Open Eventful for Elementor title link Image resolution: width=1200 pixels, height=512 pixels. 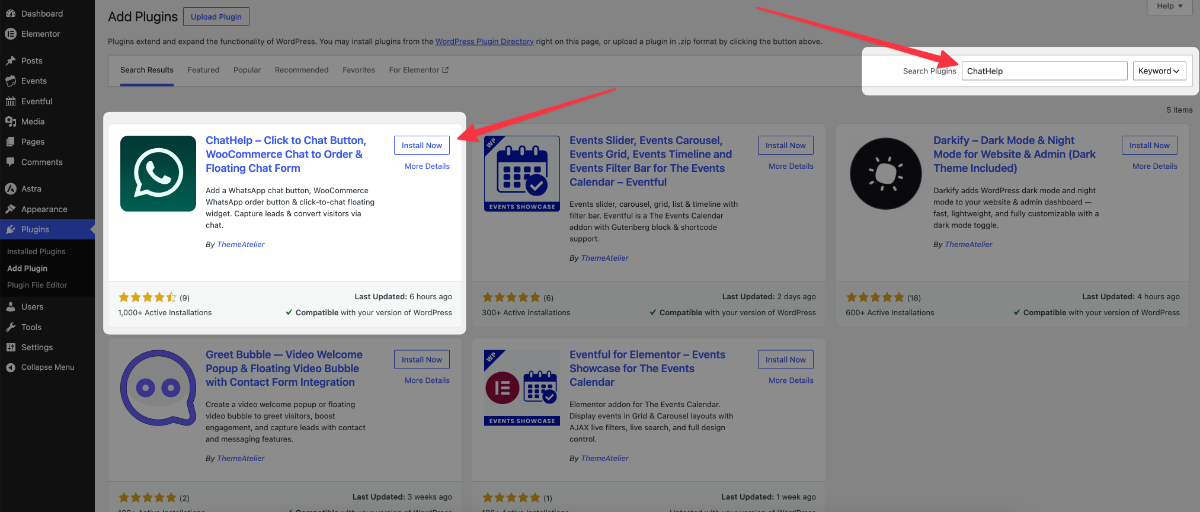coord(648,368)
